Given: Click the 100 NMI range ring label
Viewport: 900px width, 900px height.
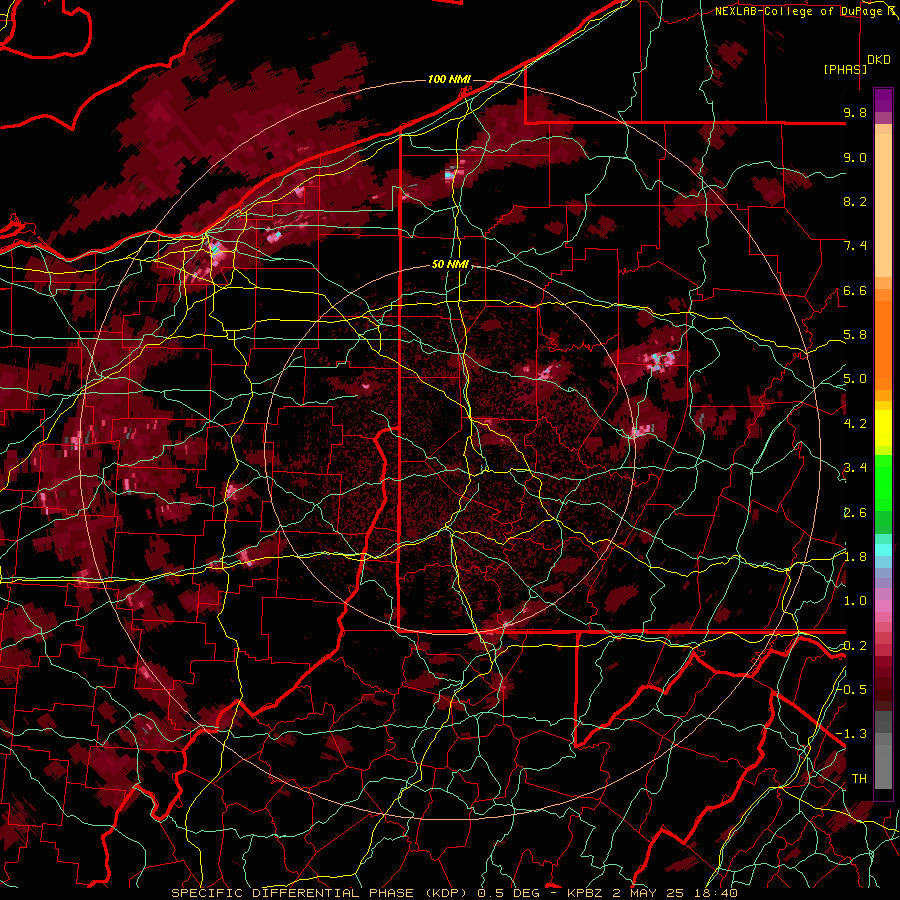Looking at the screenshot, I should click(449, 79).
